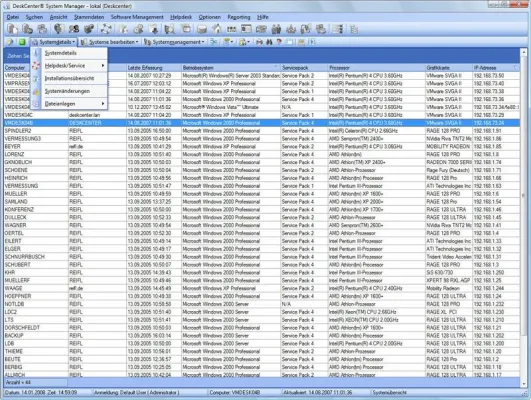Click the recycle-arrows icon in top toolbar

[x=106, y=29]
